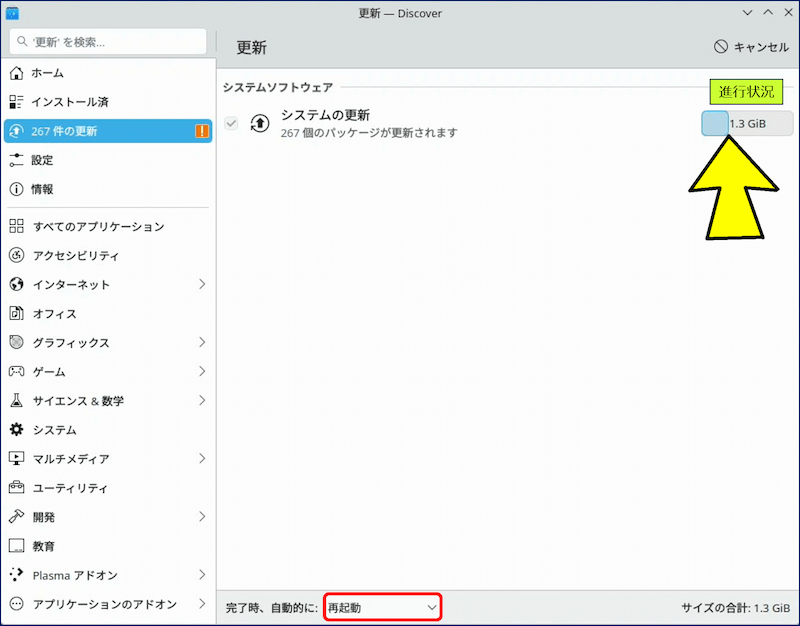
Task: Click the アクセシビリティ accessibility icon
Action: pos(16,256)
